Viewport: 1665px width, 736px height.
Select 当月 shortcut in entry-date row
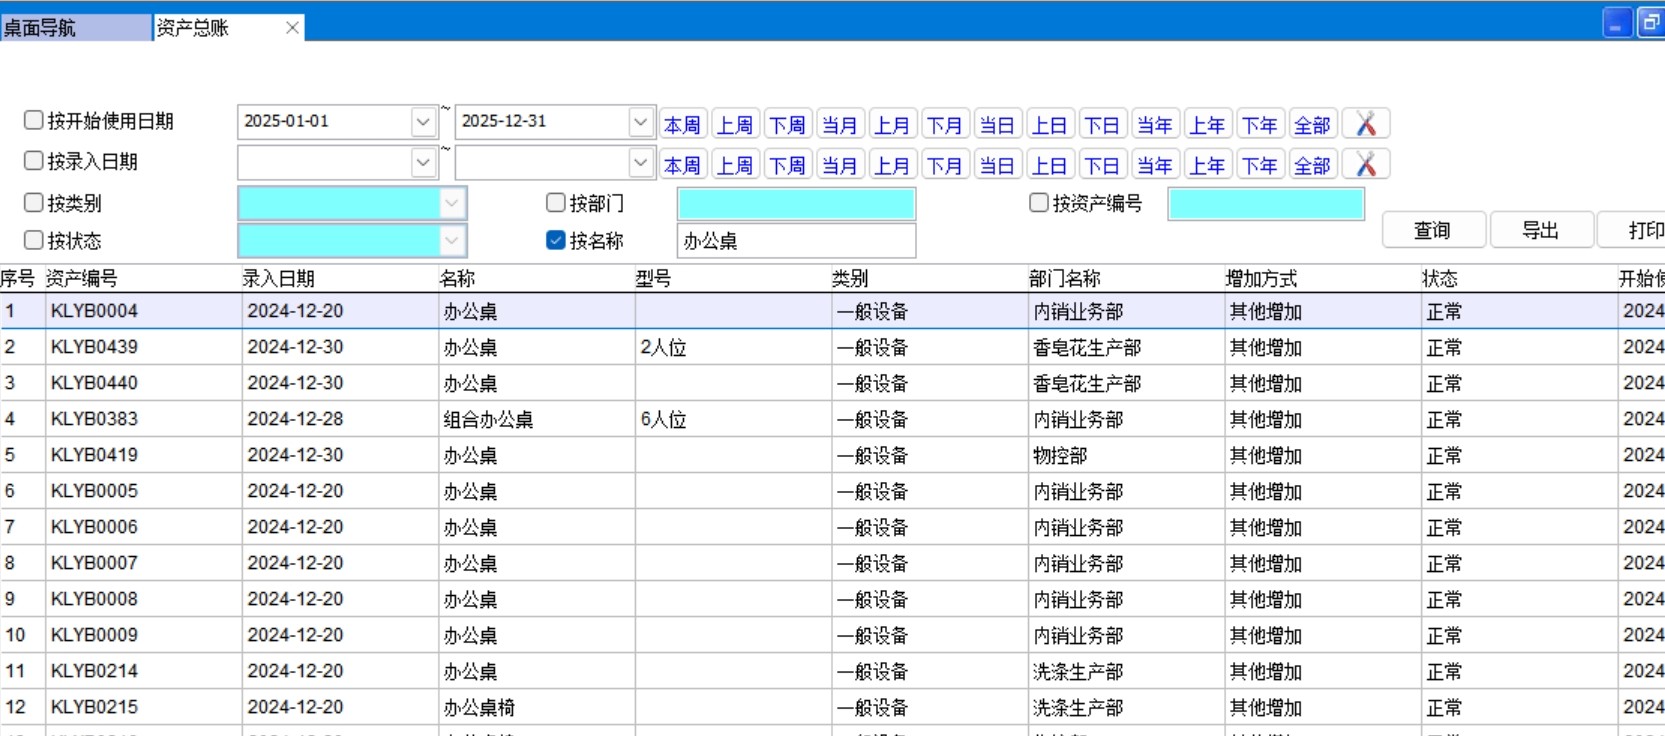[x=839, y=165]
